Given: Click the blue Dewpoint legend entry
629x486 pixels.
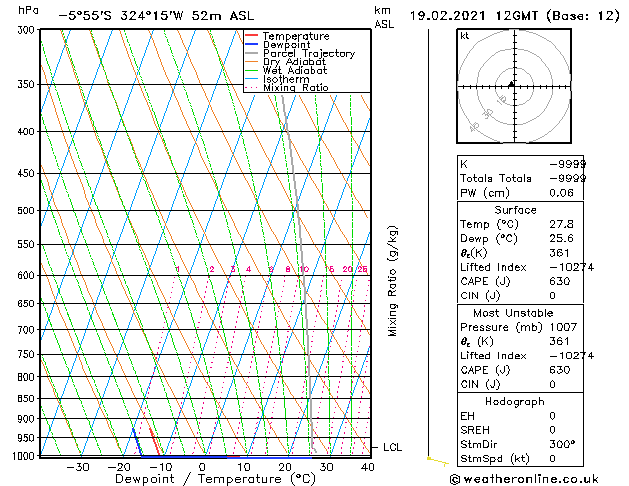Looking at the screenshot, I should point(286,45).
